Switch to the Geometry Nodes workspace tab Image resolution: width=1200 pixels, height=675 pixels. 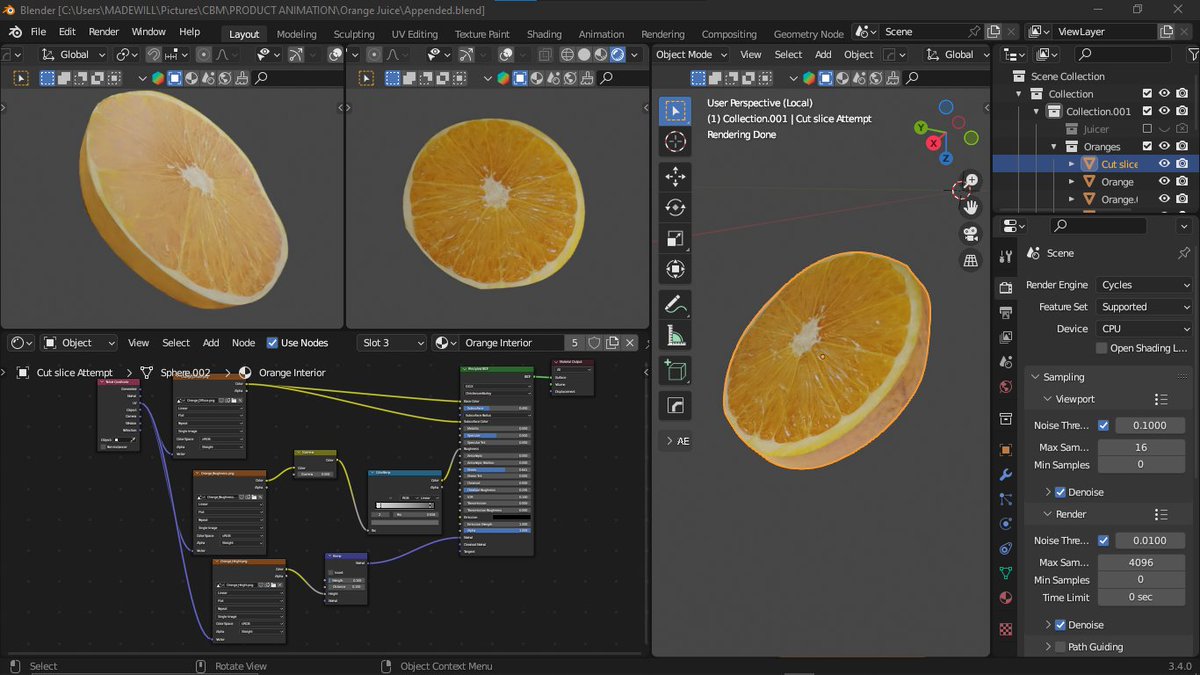pos(809,34)
